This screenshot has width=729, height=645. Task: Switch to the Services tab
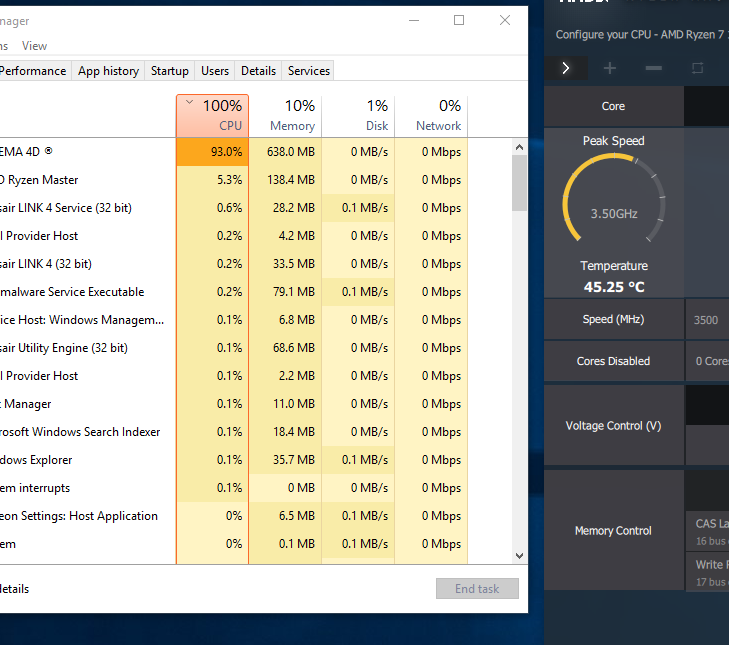coord(308,71)
